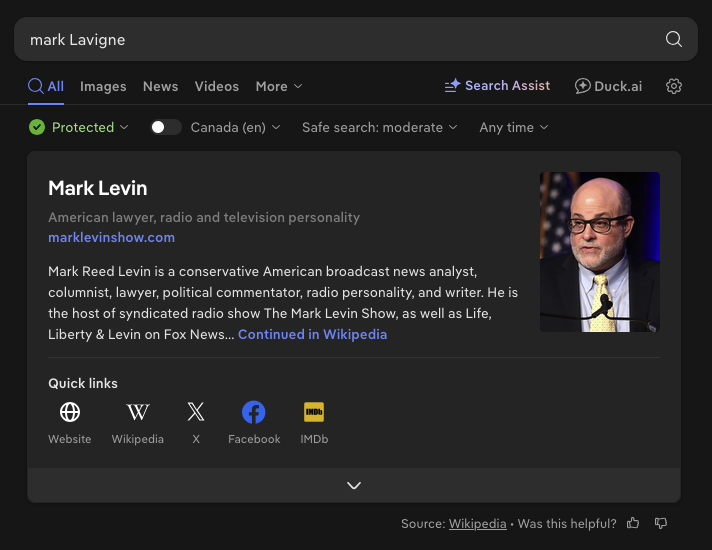This screenshot has width=712, height=550.
Task: Click the 'Was this helpful?' text
Action: (x=567, y=524)
